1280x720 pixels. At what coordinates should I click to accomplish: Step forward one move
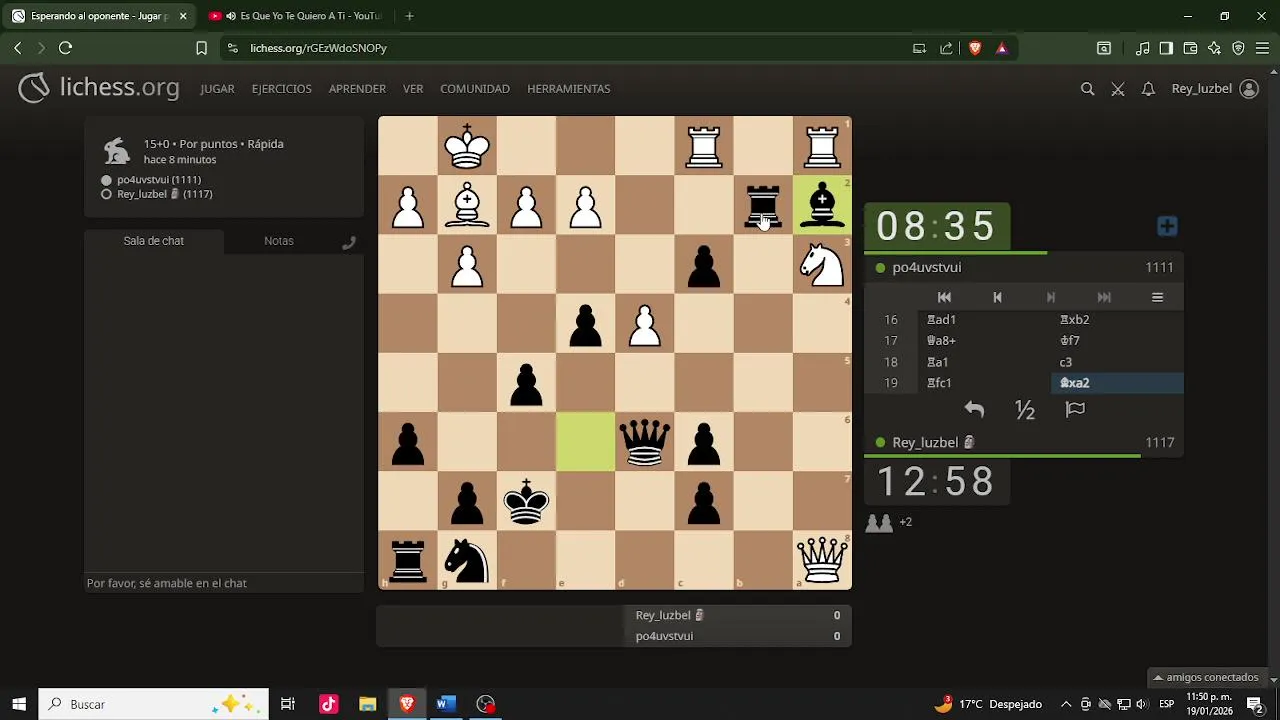pos(1050,297)
